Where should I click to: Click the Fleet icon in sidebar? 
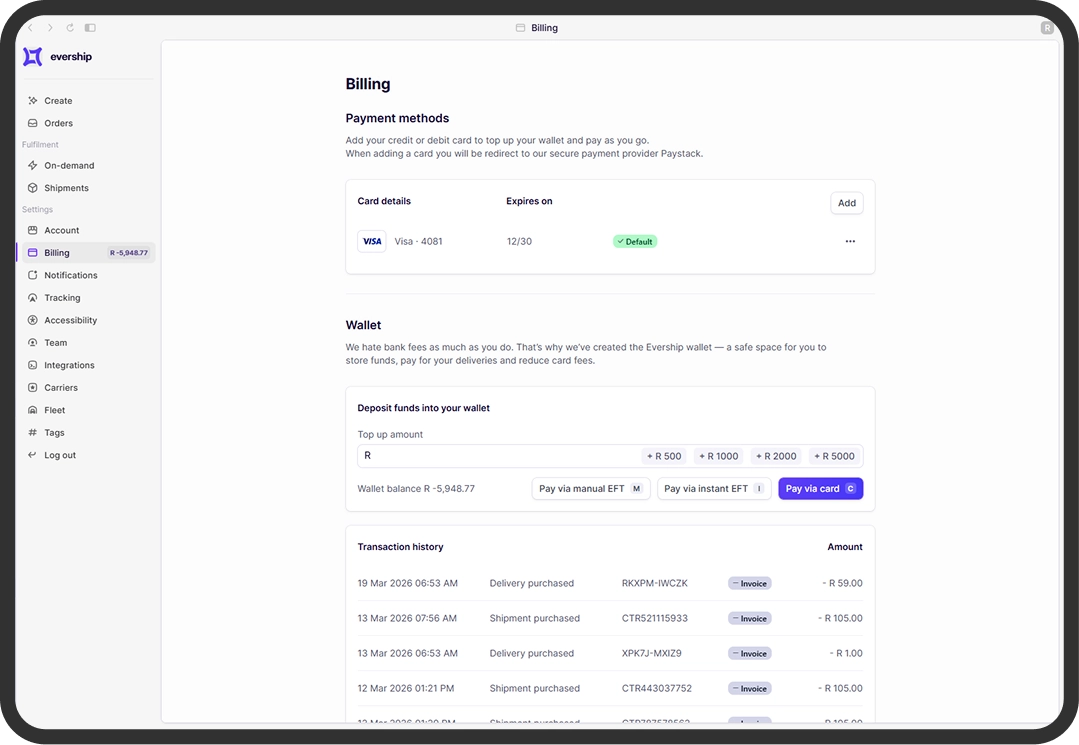click(x=33, y=411)
